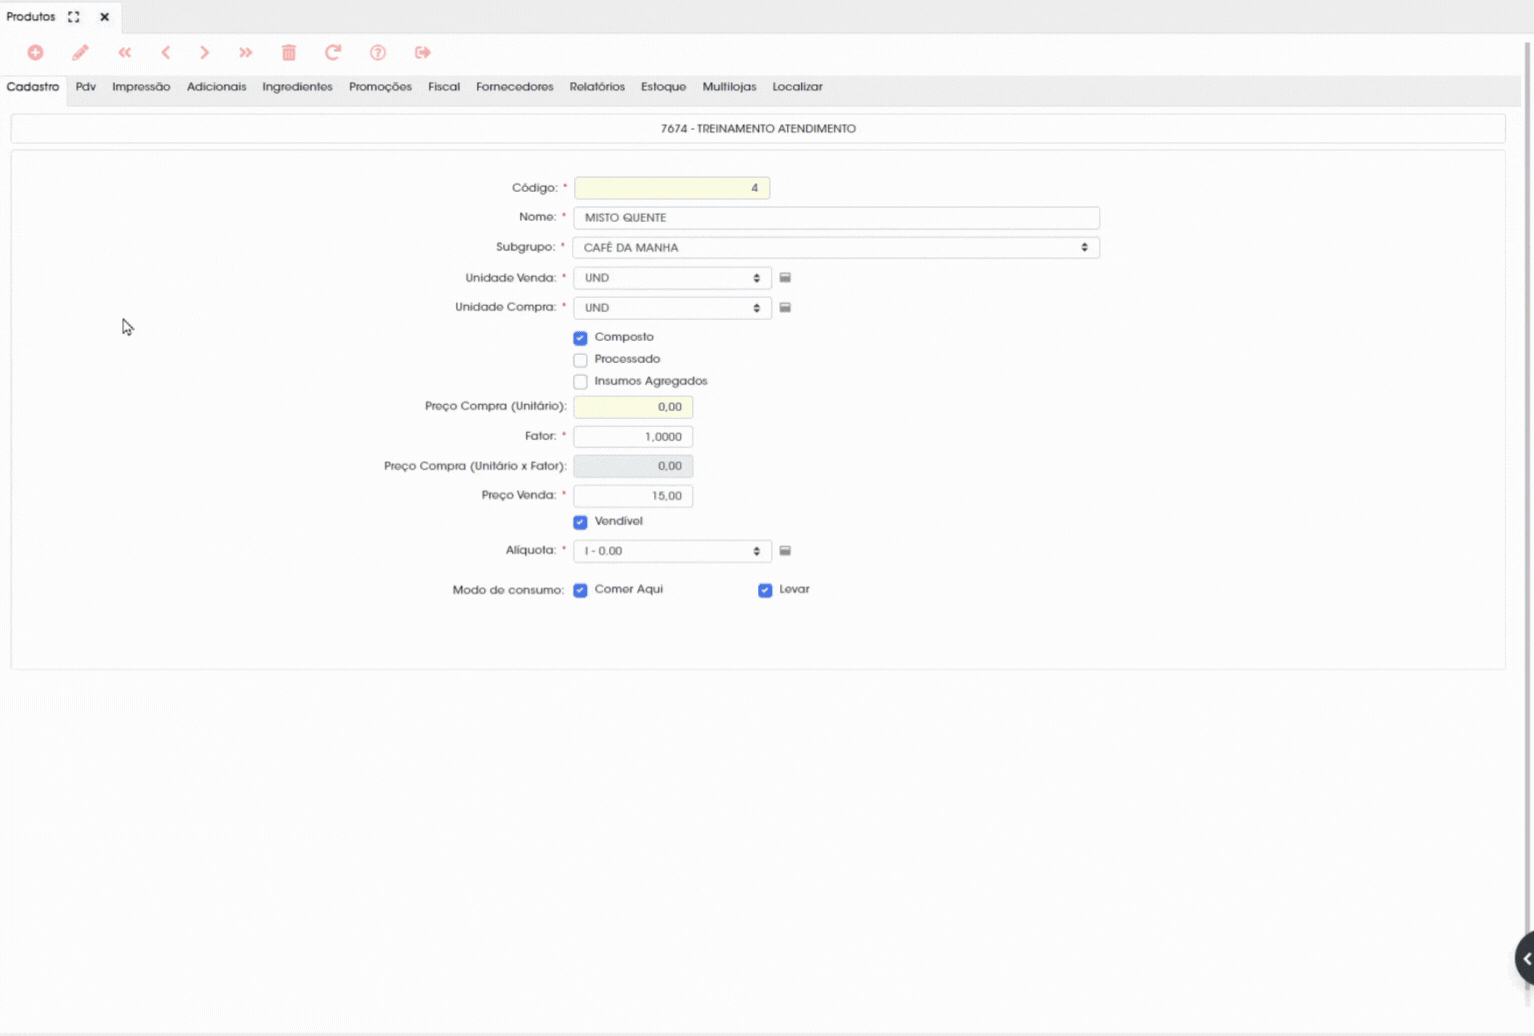This screenshot has width=1534, height=1036.
Task: Click Preço Compra (Unitário x Fator) field
Action: pyautogui.click(x=633, y=466)
